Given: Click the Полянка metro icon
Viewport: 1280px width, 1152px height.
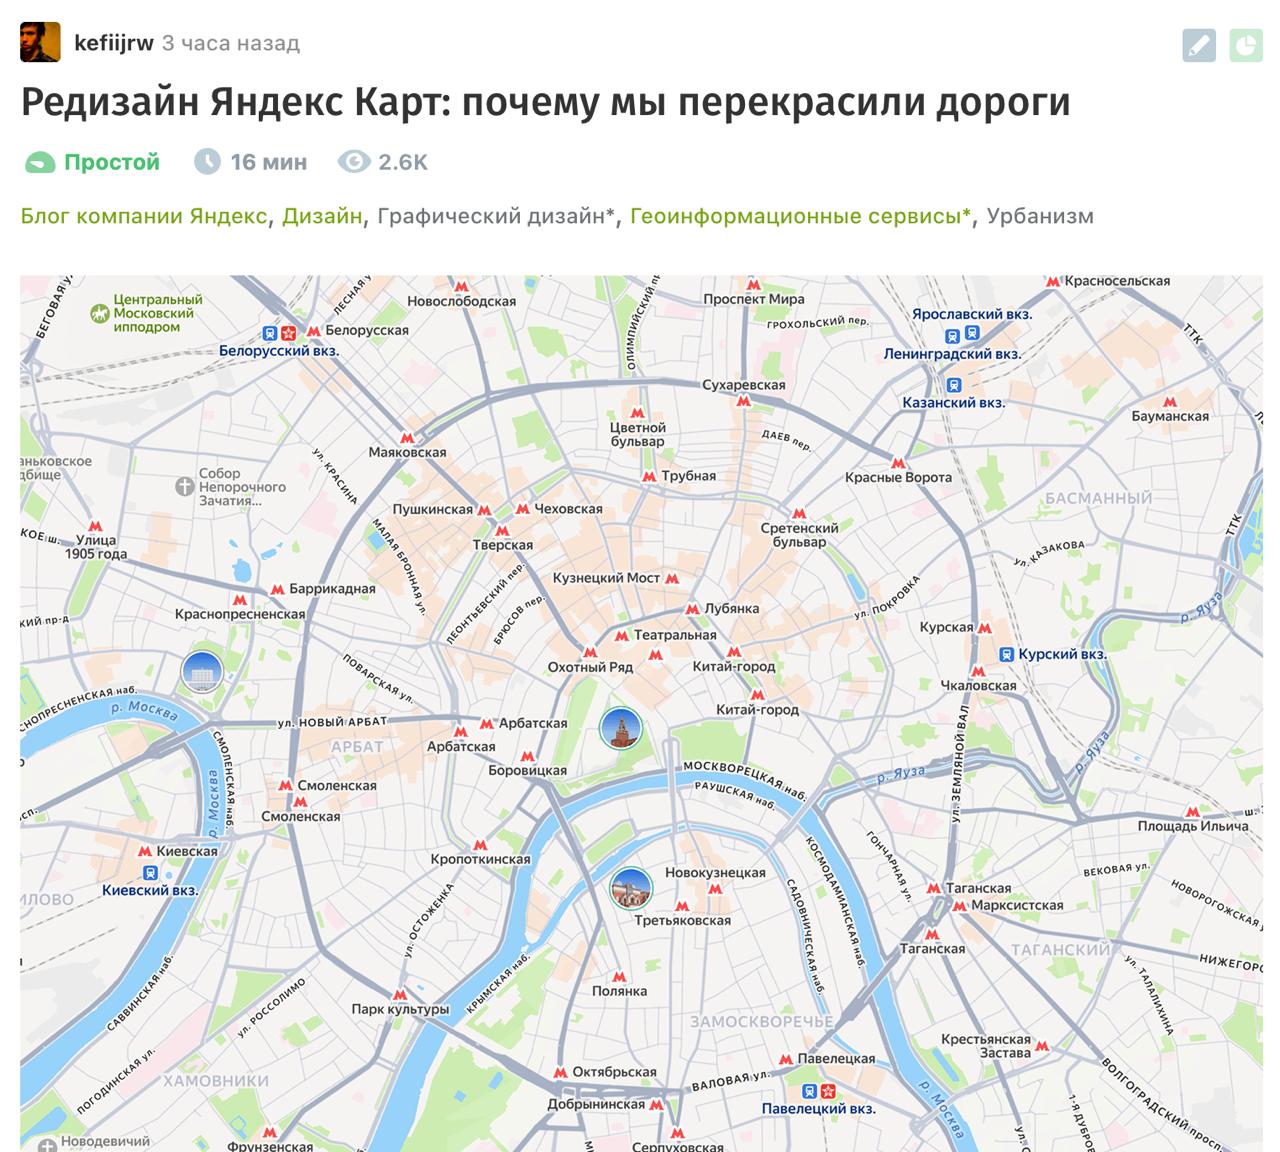Looking at the screenshot, I should [x=619, y=976].
